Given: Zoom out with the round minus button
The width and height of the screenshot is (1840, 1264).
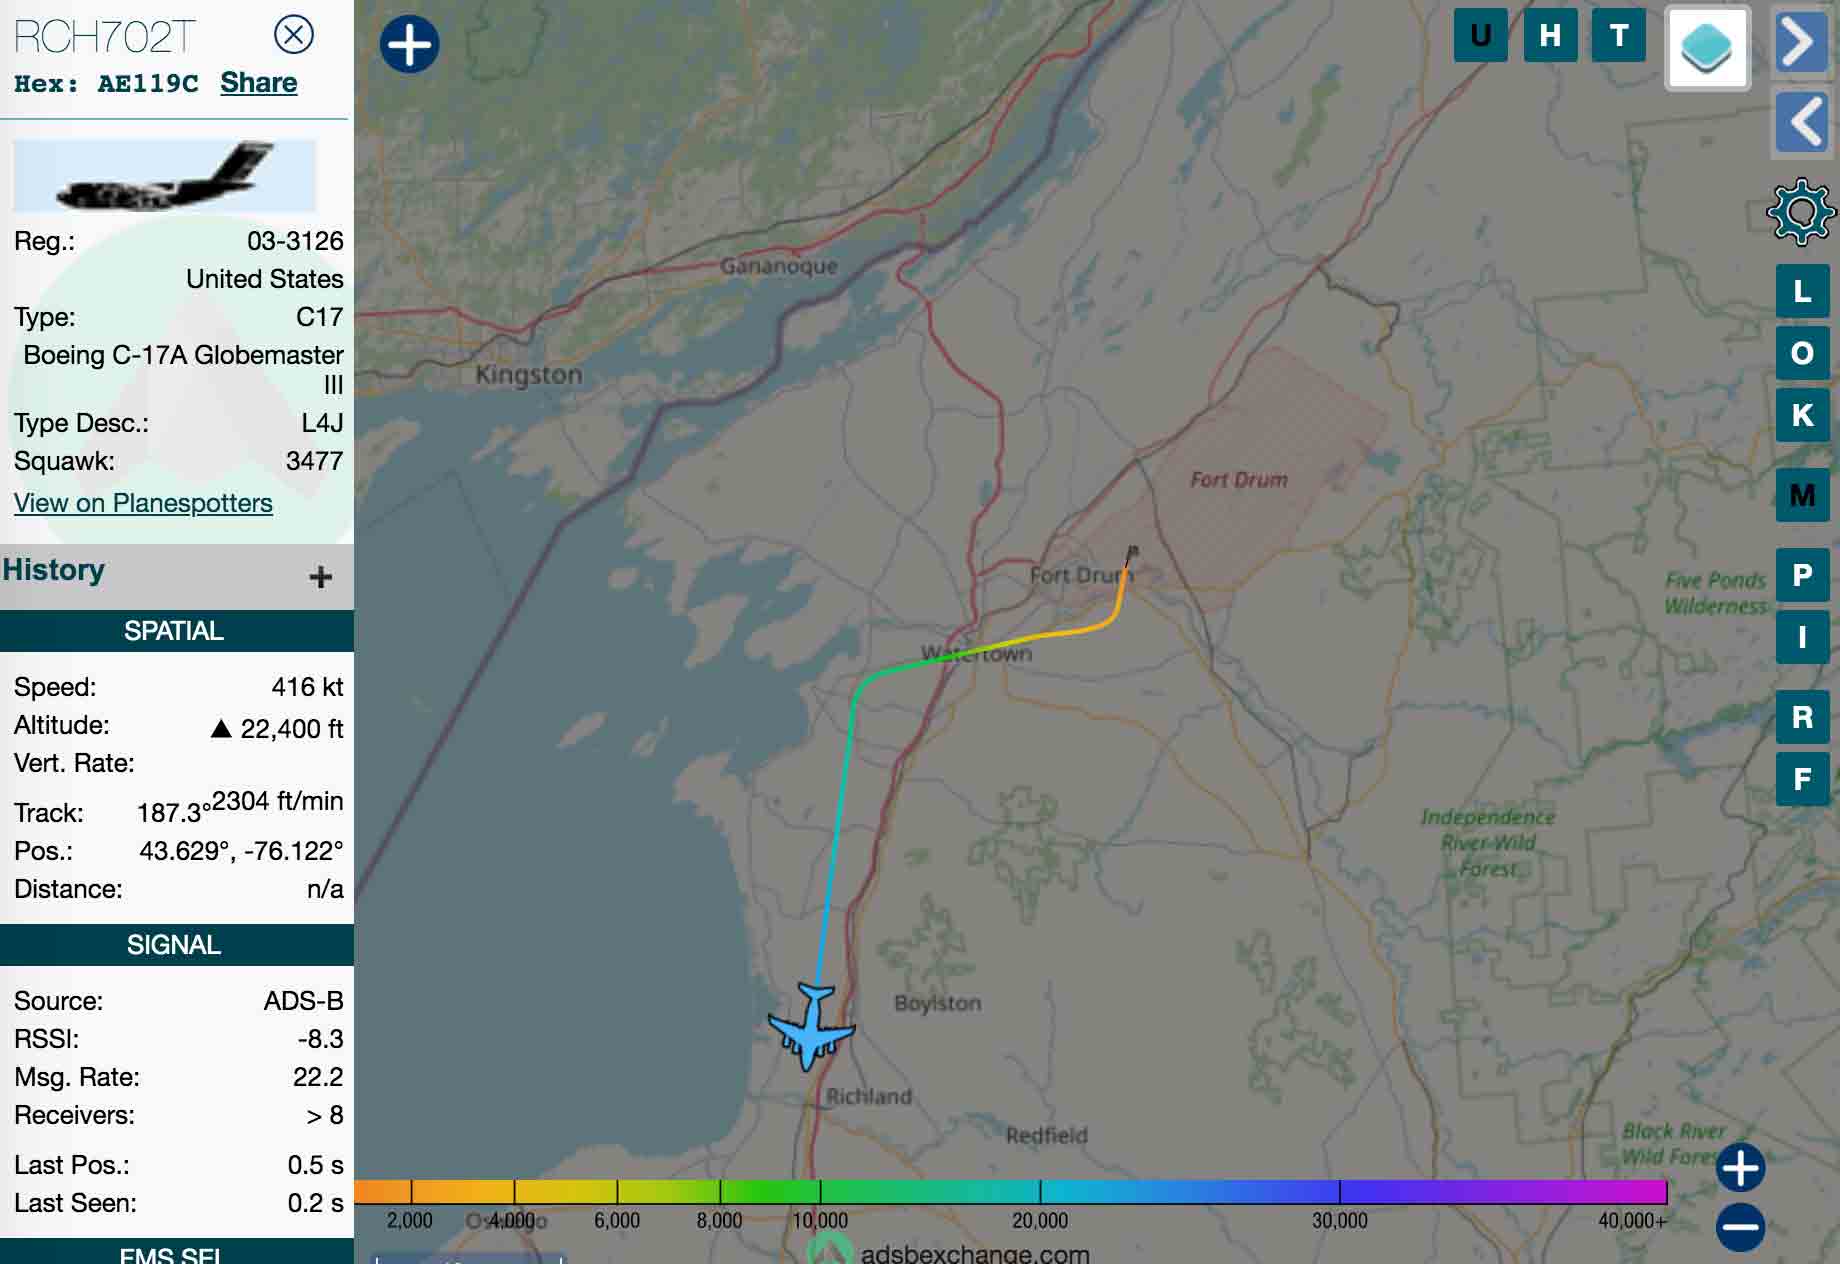Looking at the screenshot, I should [1740, 1227].
